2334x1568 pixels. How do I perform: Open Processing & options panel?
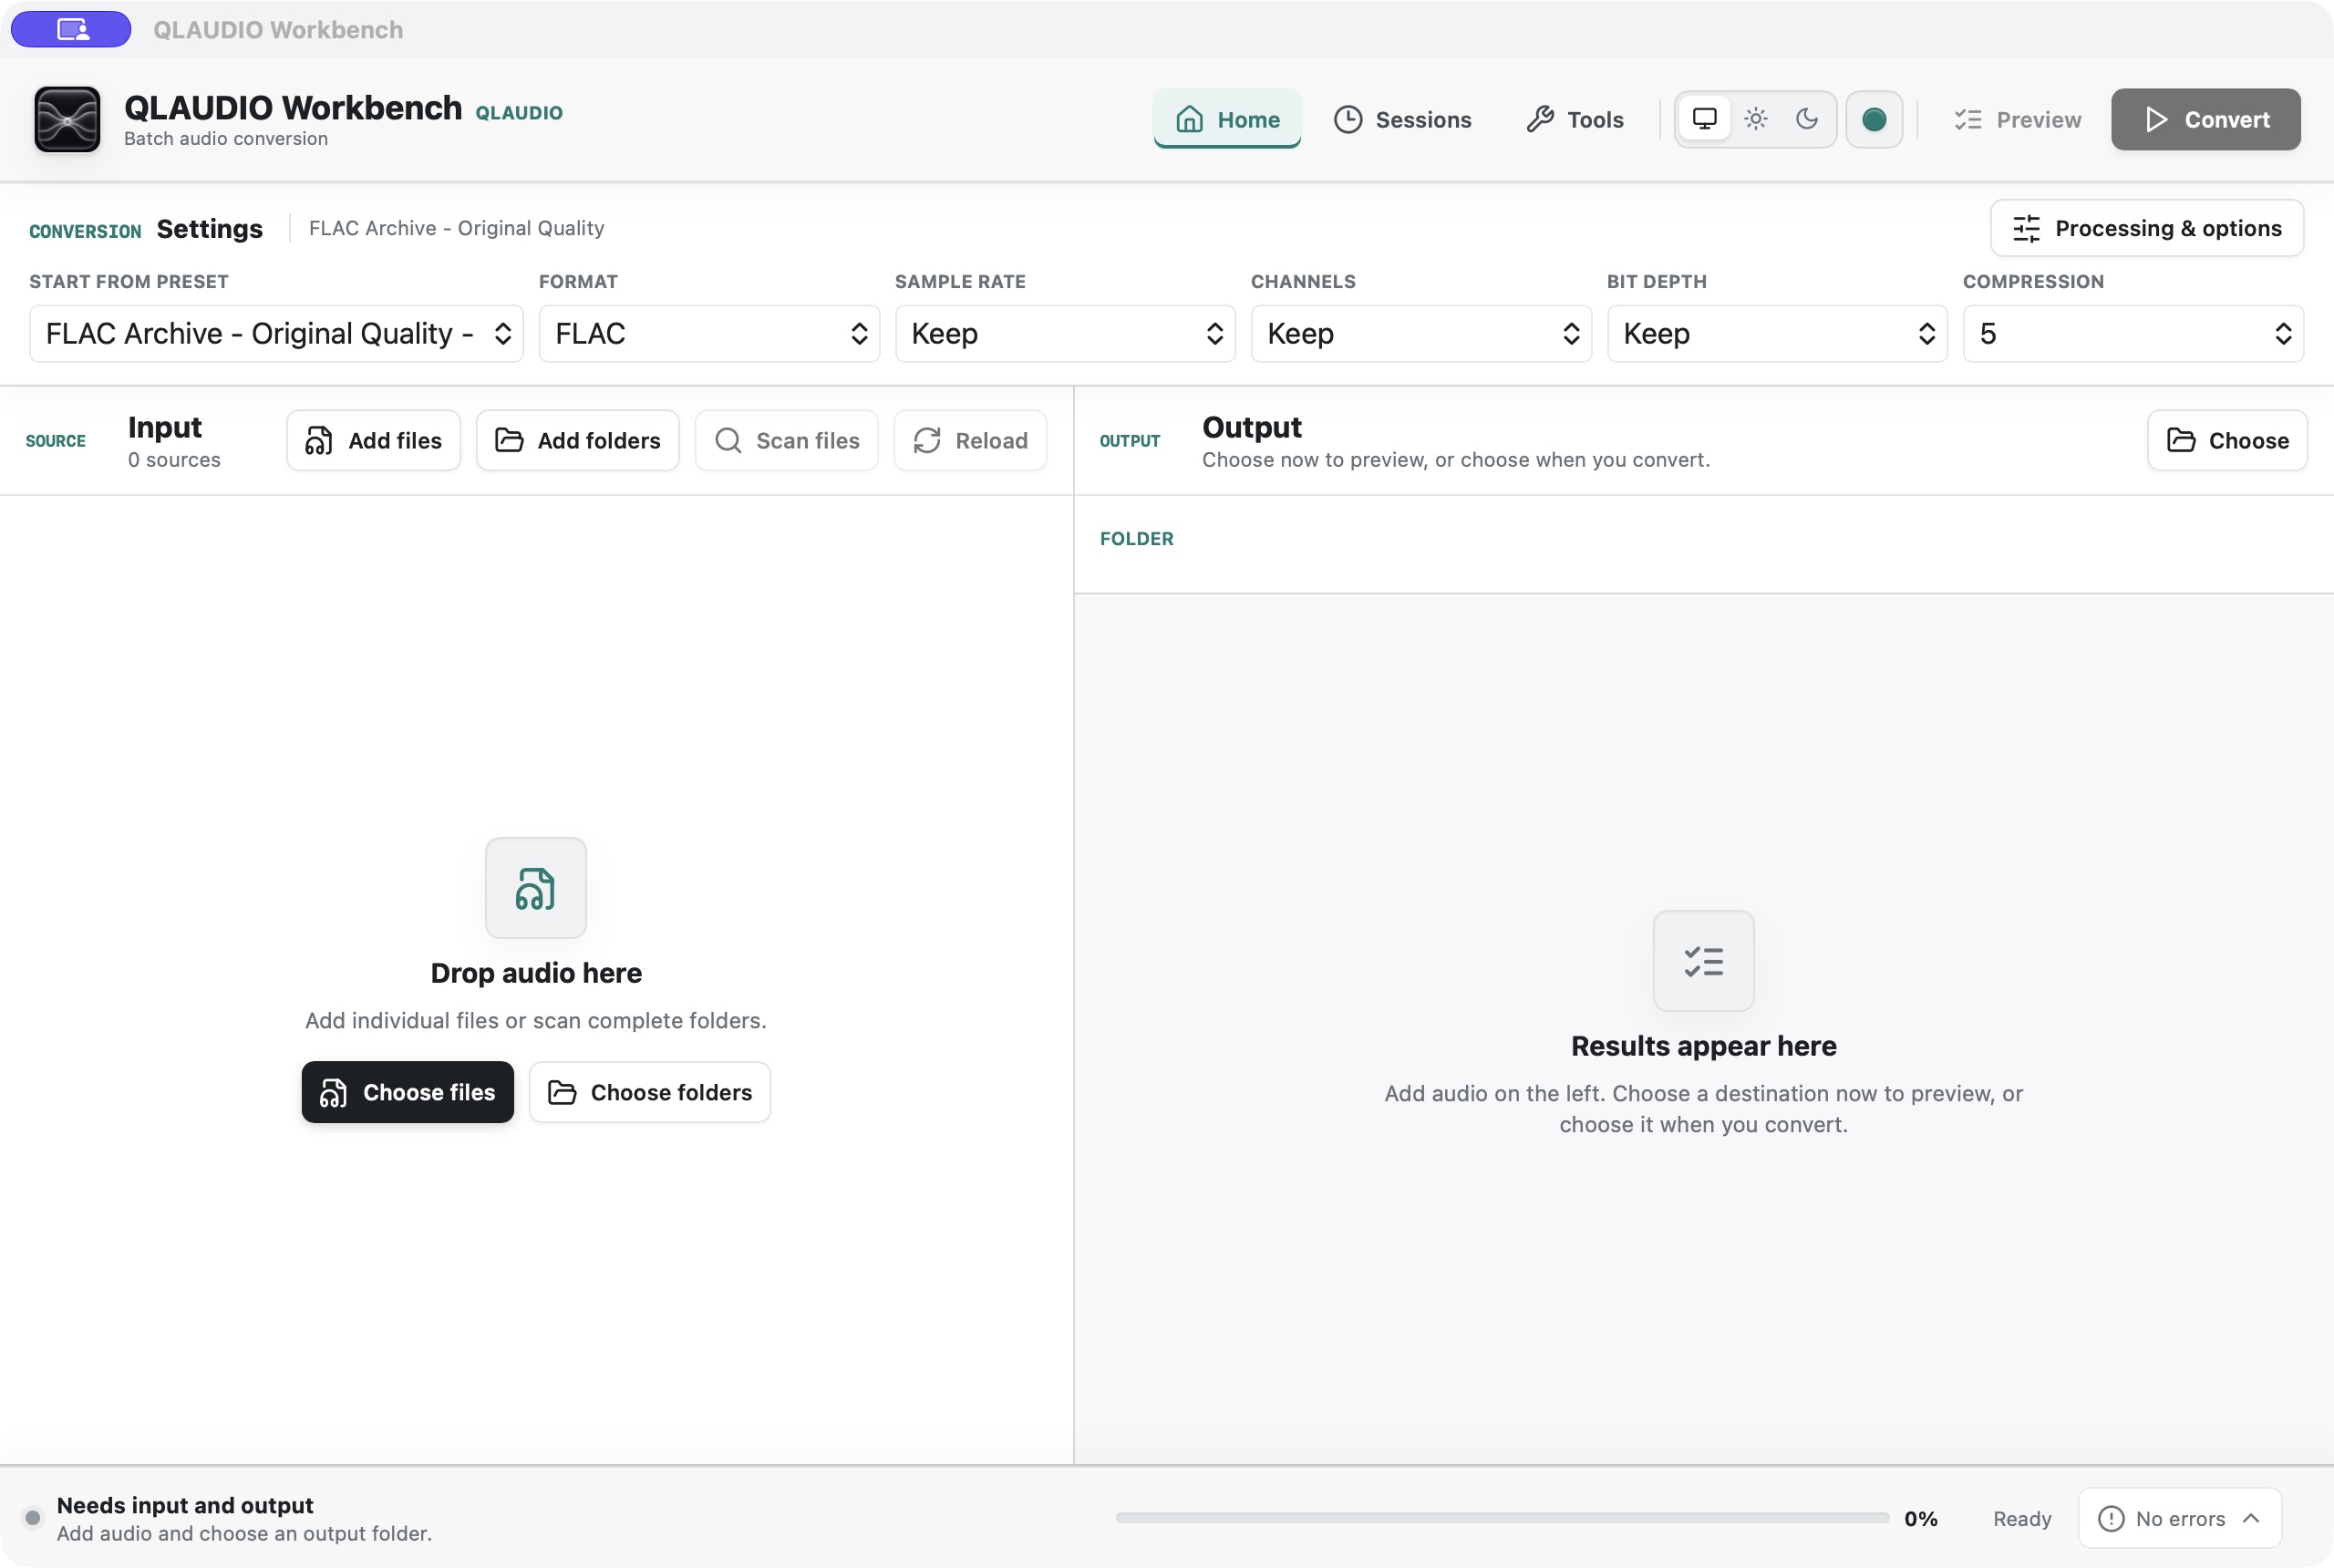click(x=2146, y=228)
